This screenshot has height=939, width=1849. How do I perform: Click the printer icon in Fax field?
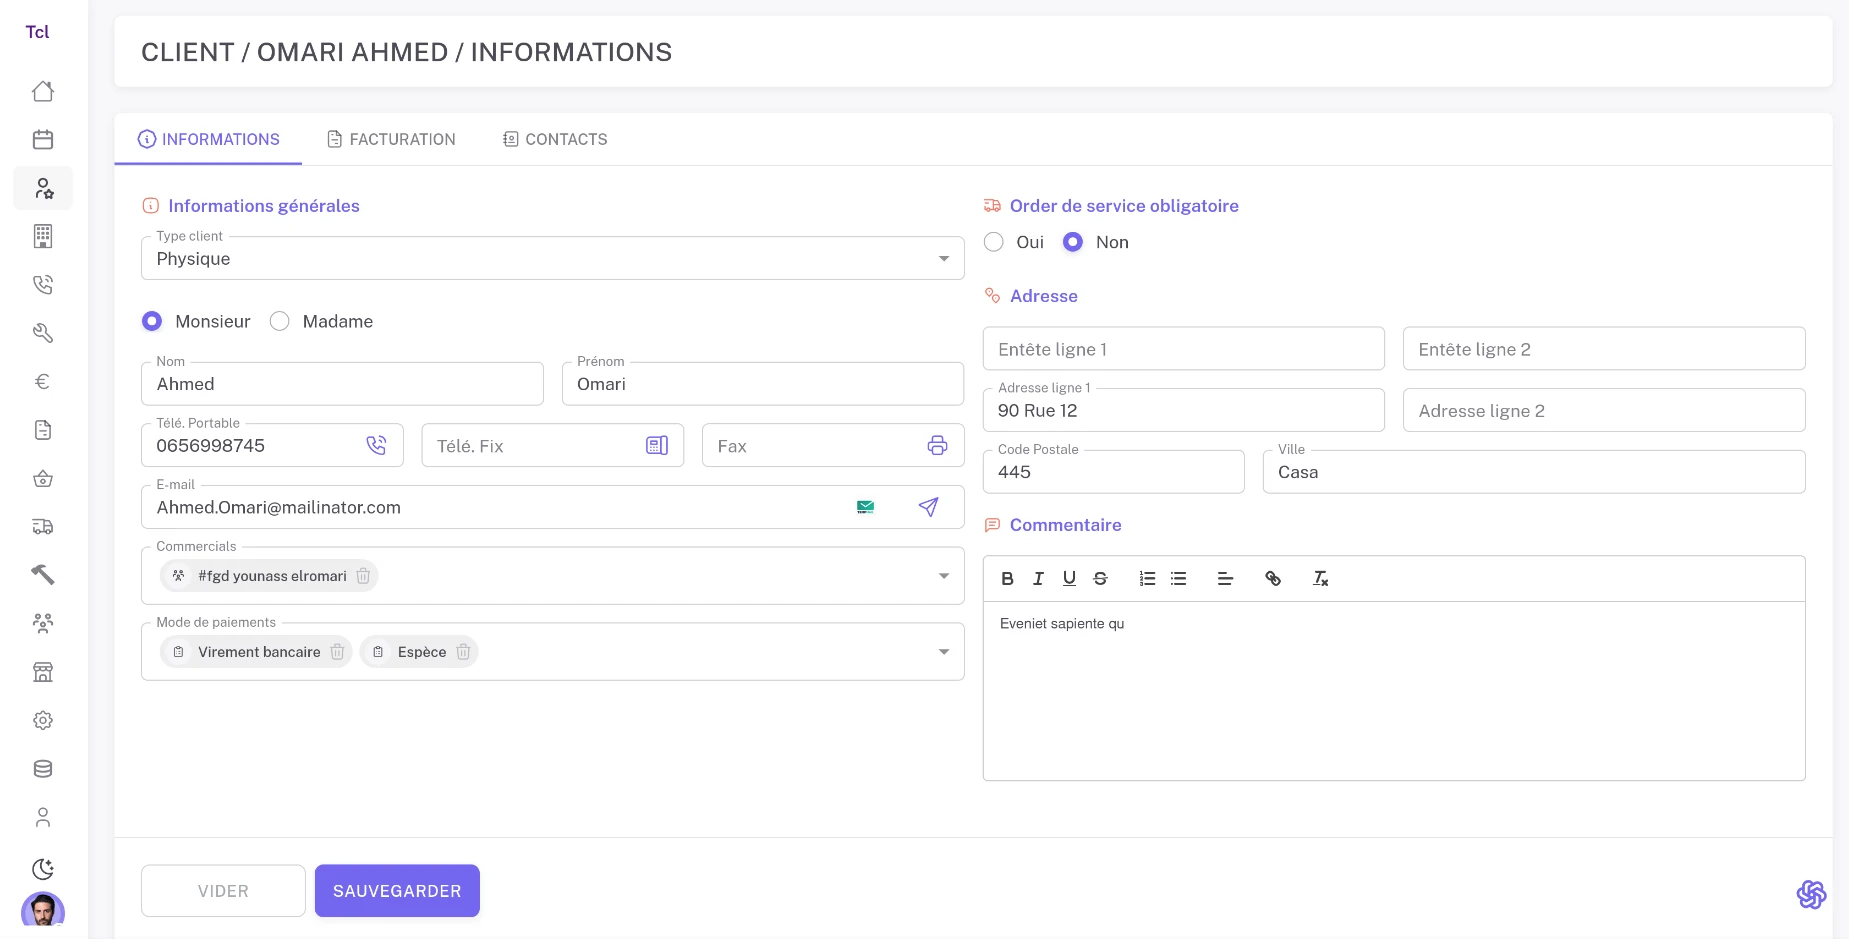tap(937, 446)
